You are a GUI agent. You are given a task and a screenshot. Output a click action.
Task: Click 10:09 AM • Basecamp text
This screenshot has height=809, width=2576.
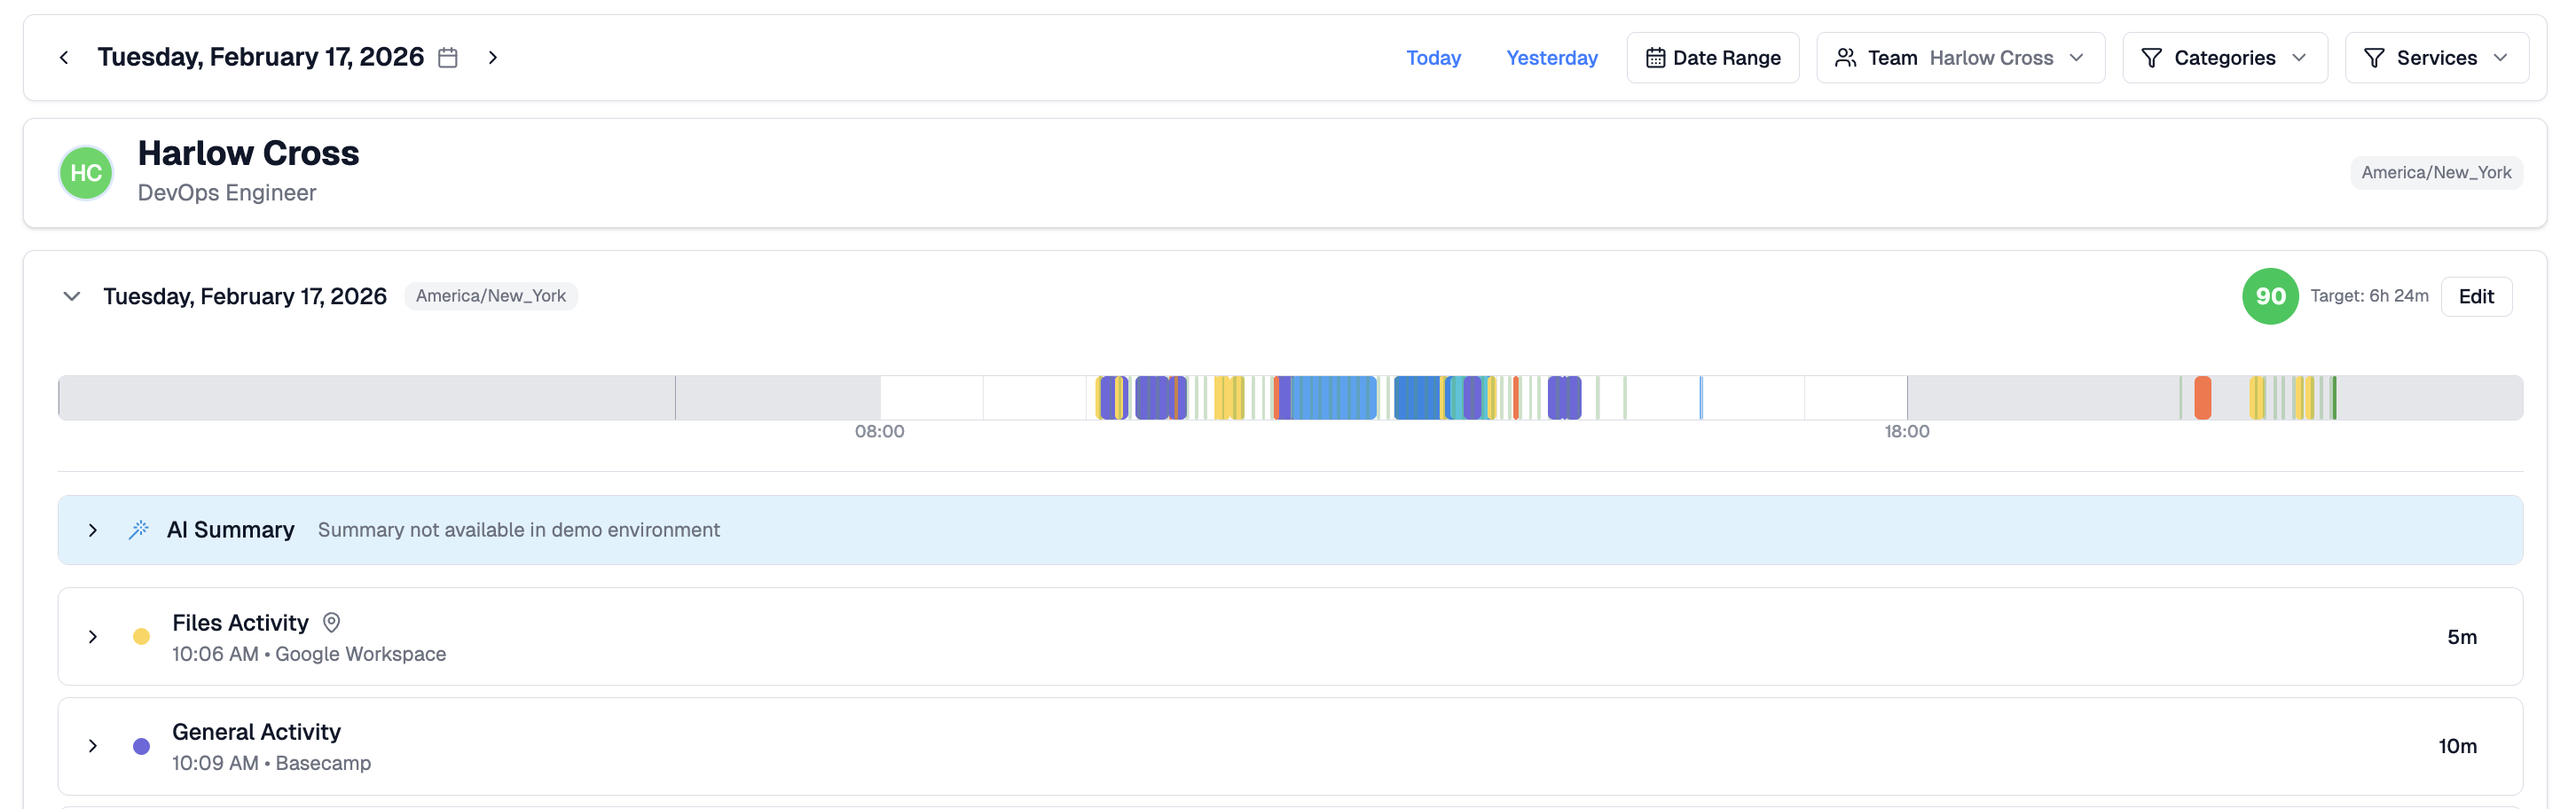click(x=271, y=763)
